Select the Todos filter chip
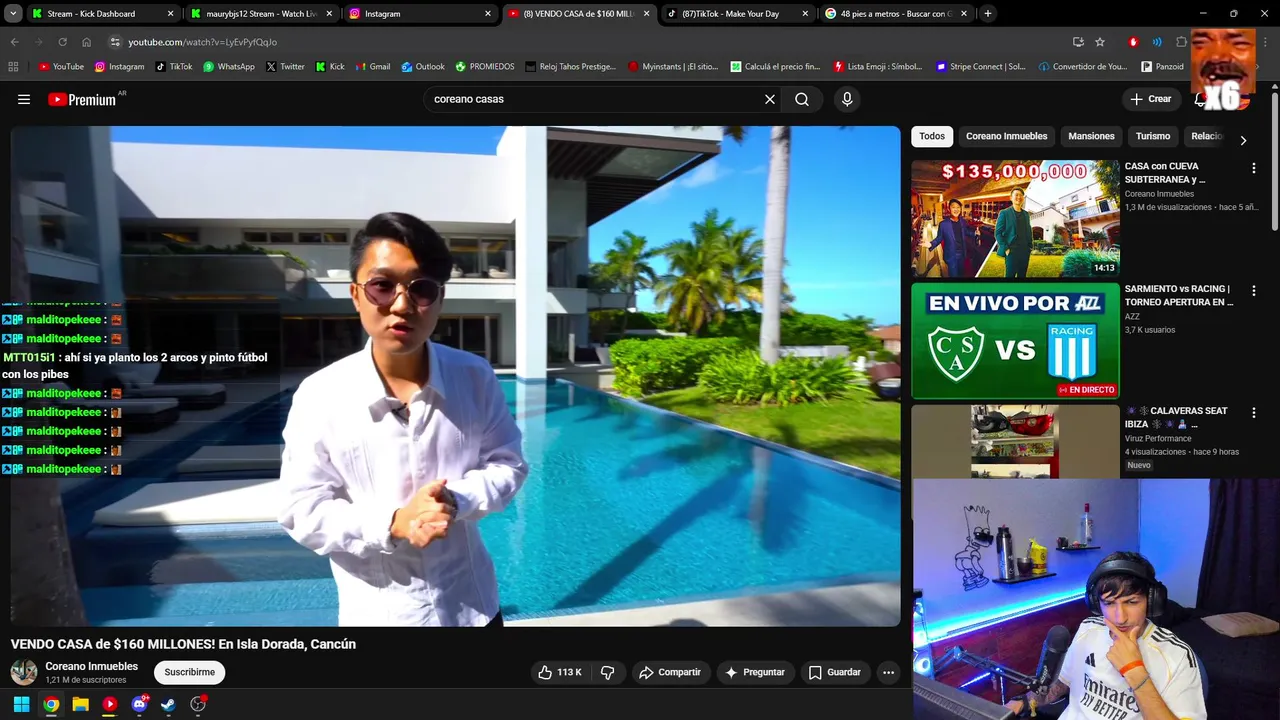Screen dimensions: 1280x720 (932, 136)
